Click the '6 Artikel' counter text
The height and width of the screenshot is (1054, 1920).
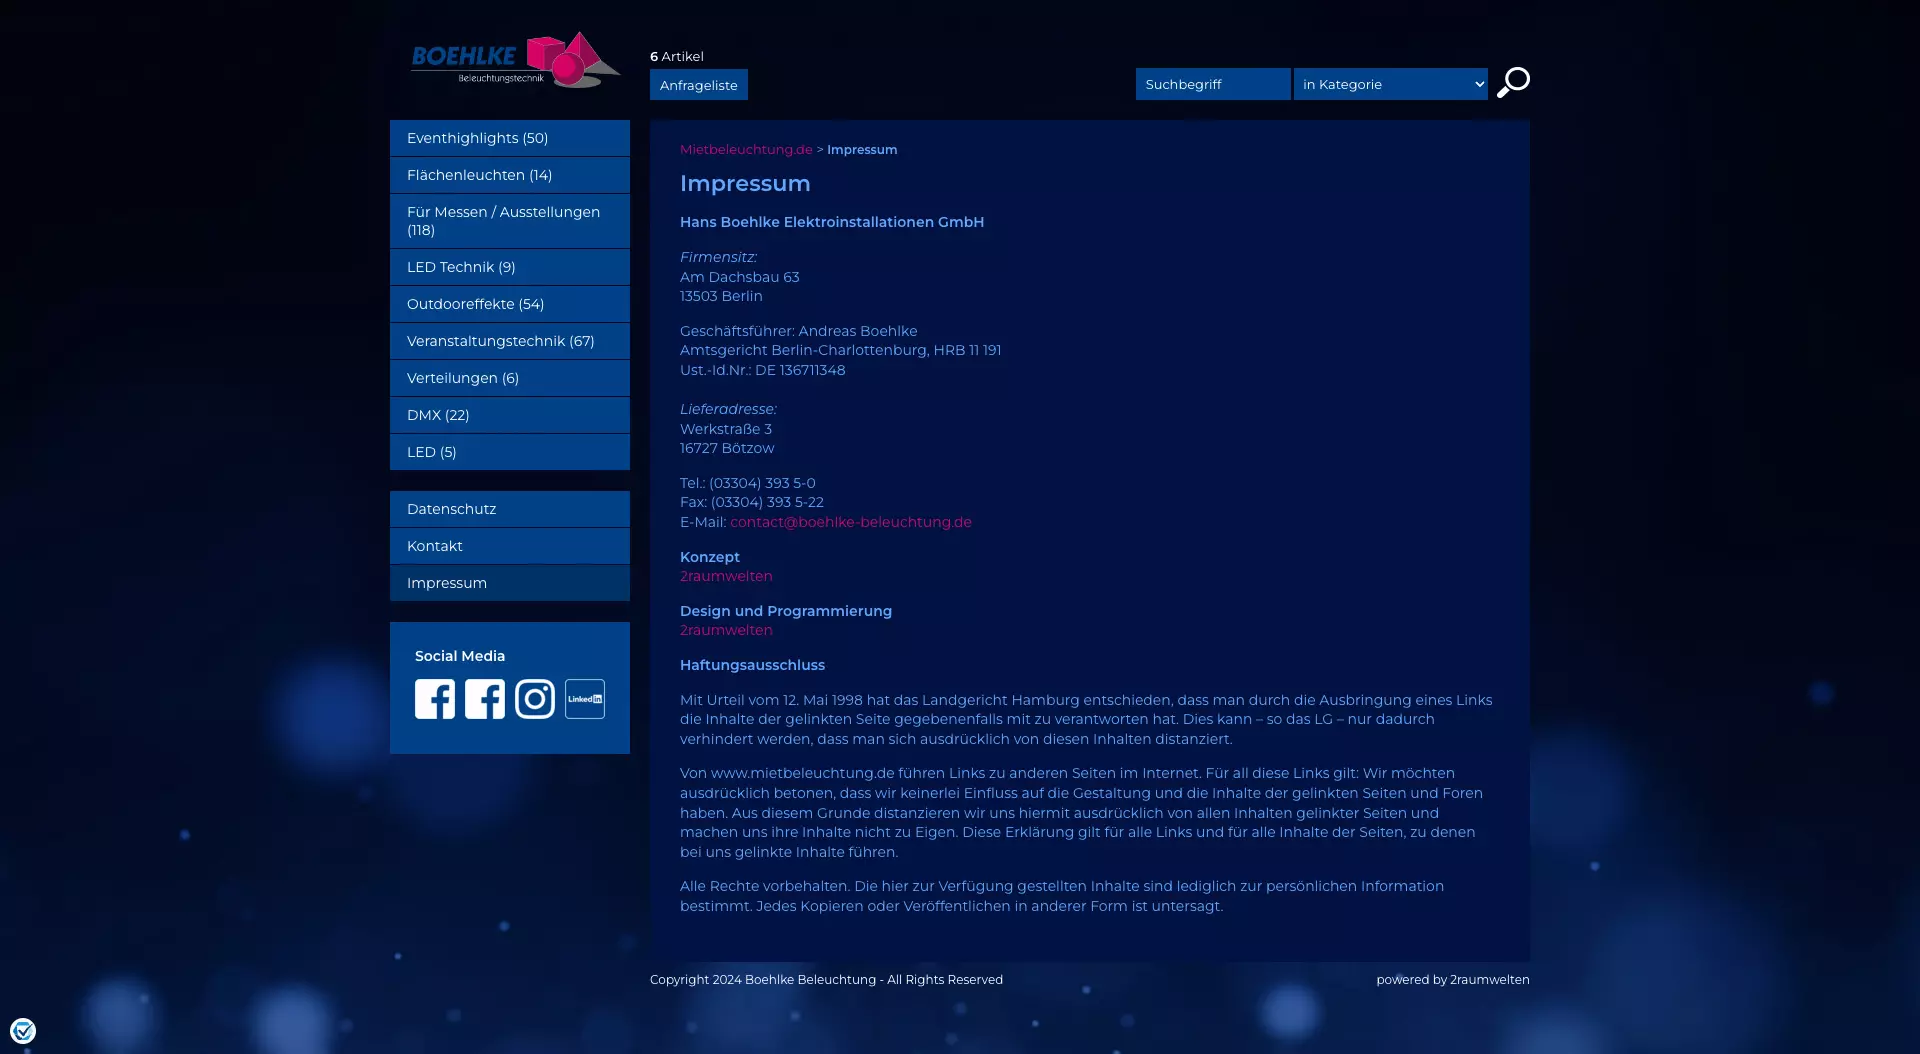point(677,57)
